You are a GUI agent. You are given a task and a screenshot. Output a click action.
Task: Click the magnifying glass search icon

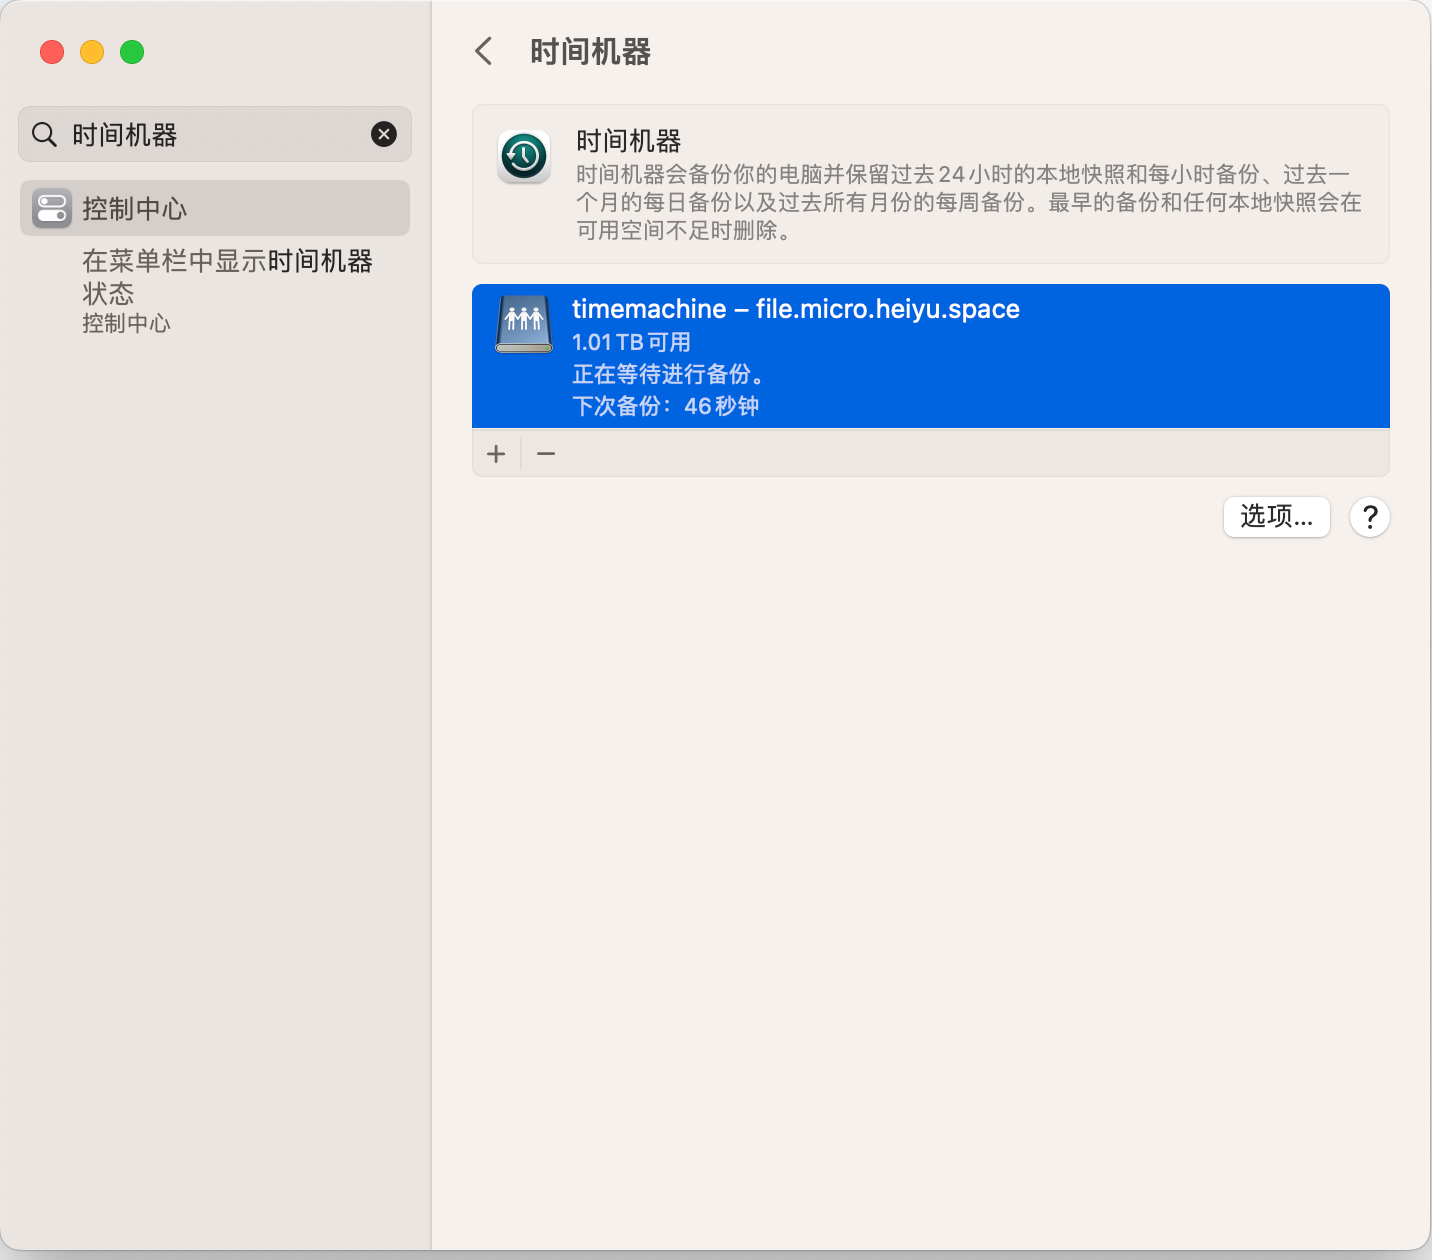pos(44,134)
